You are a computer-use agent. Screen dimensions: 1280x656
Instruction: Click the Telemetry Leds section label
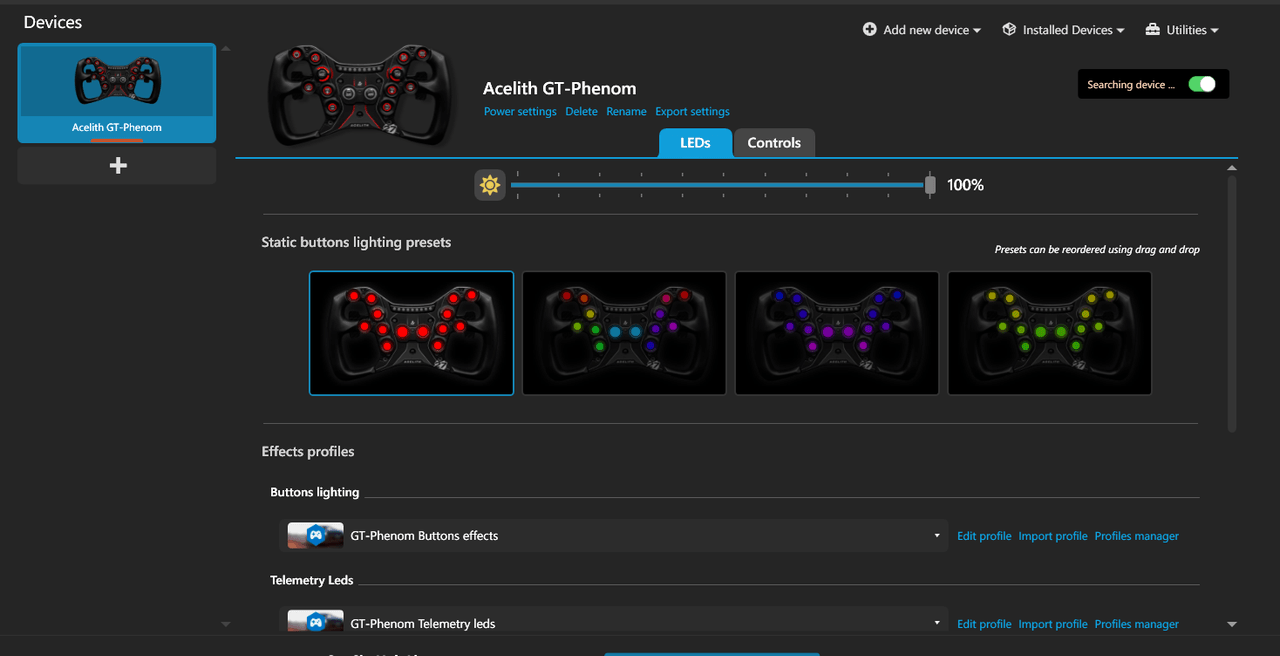(x=312, y=580)
